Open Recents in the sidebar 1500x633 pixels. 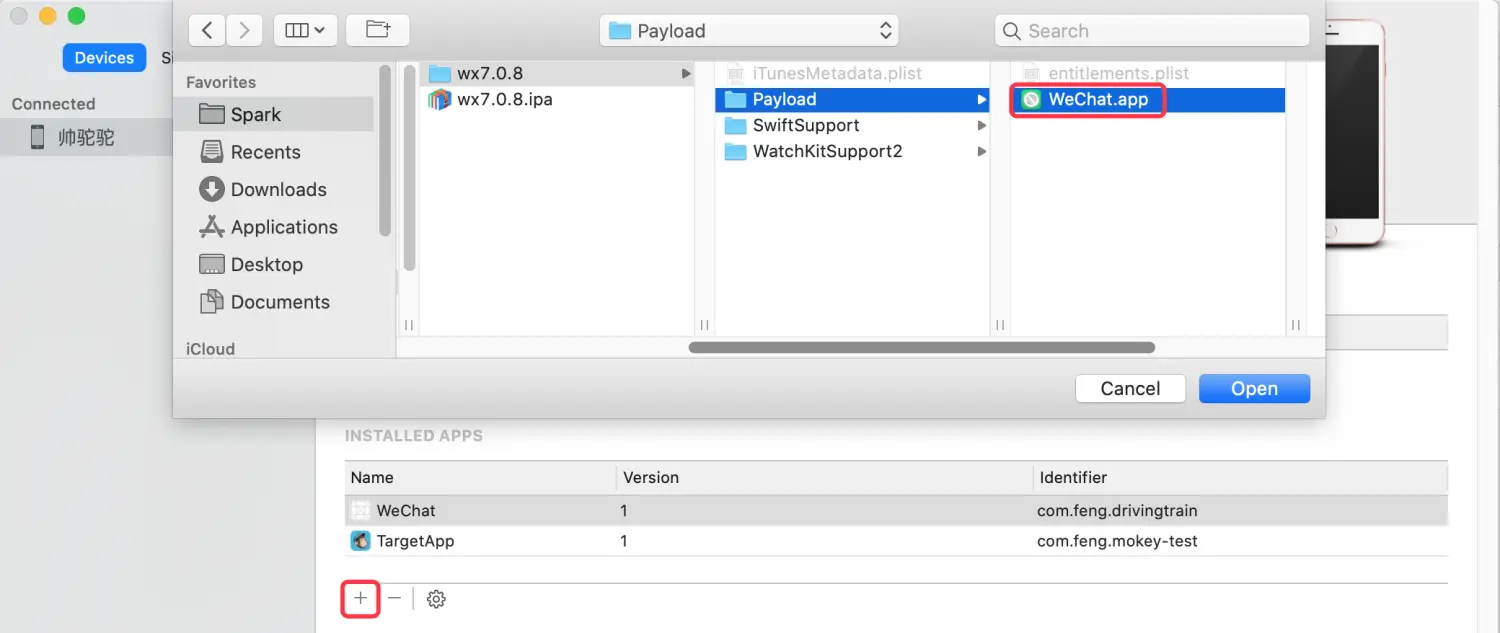point(265,152)
